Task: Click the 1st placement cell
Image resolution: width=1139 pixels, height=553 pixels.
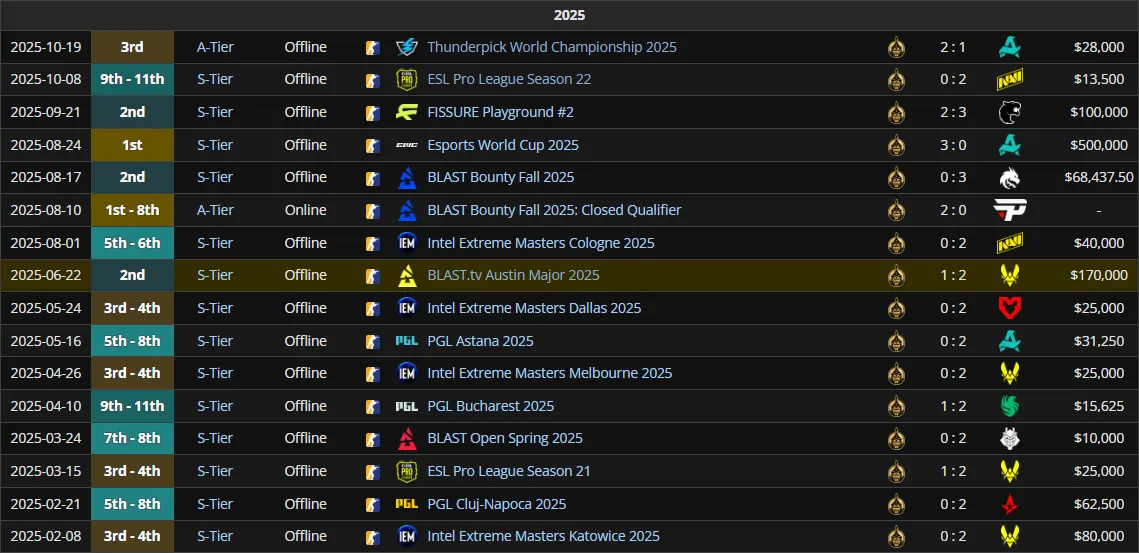Action: click(132, 145)
